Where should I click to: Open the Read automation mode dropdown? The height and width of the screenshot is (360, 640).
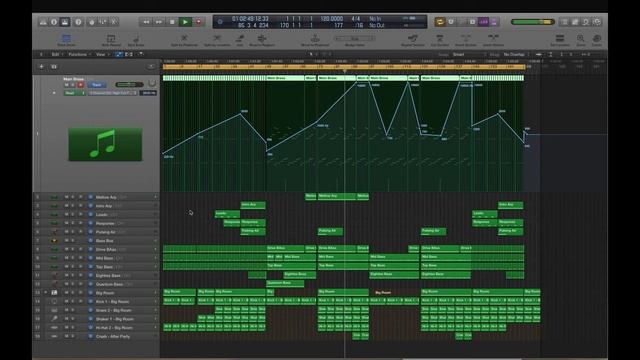[74, 93]
